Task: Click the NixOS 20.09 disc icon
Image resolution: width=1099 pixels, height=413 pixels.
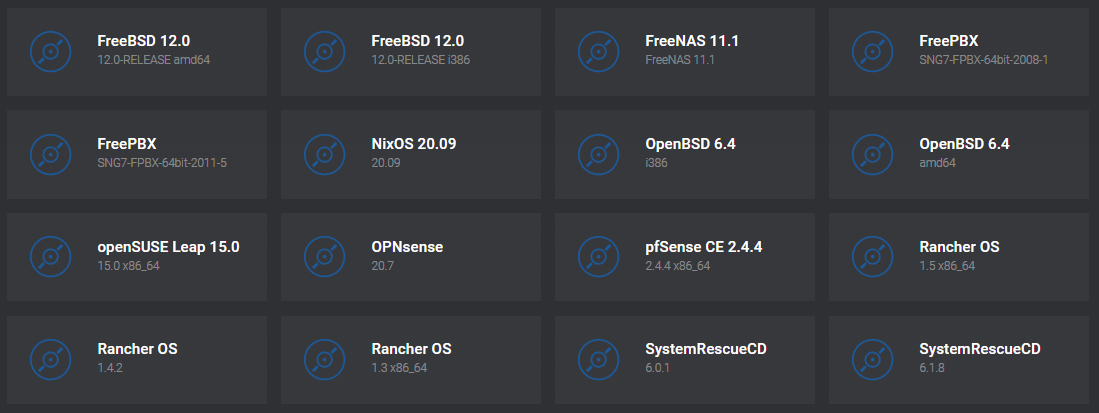Action: coord(325,154)
